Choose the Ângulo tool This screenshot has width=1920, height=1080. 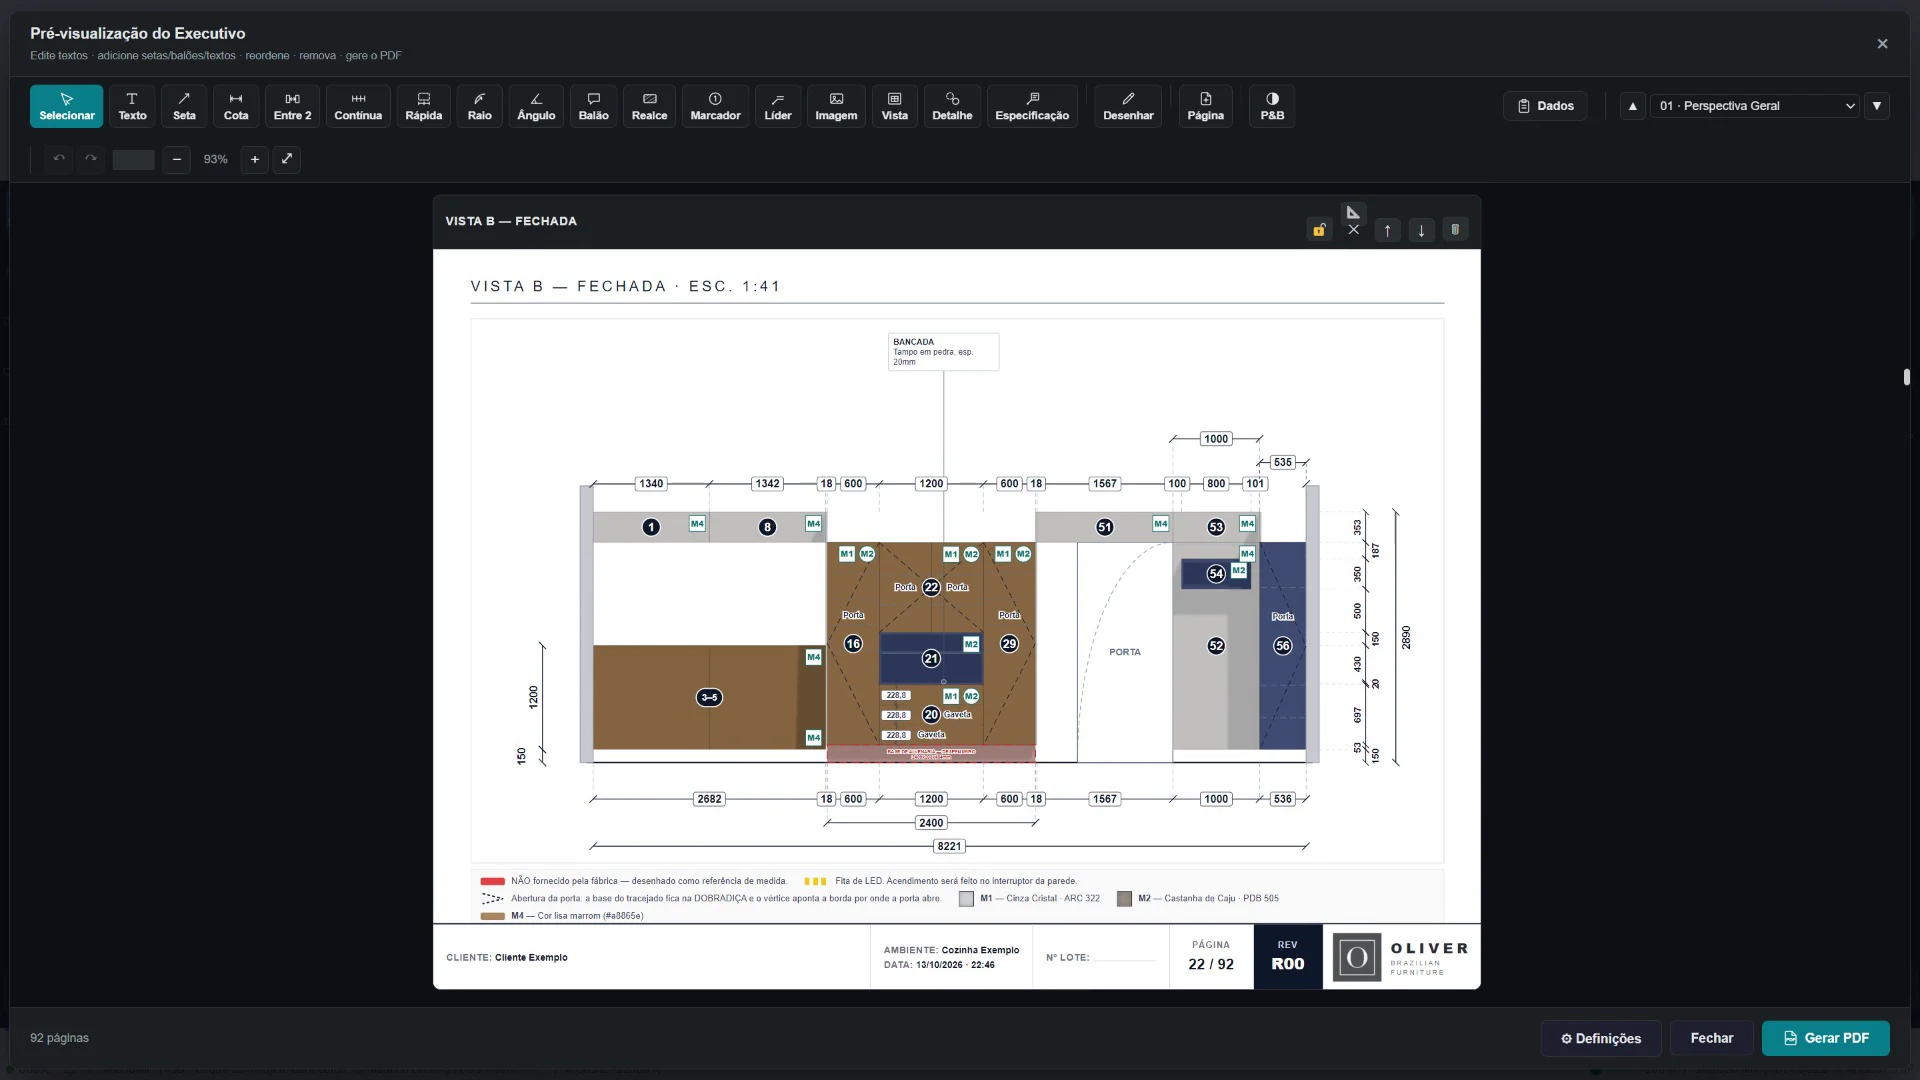pyautogui.click(x=536, y=106)
